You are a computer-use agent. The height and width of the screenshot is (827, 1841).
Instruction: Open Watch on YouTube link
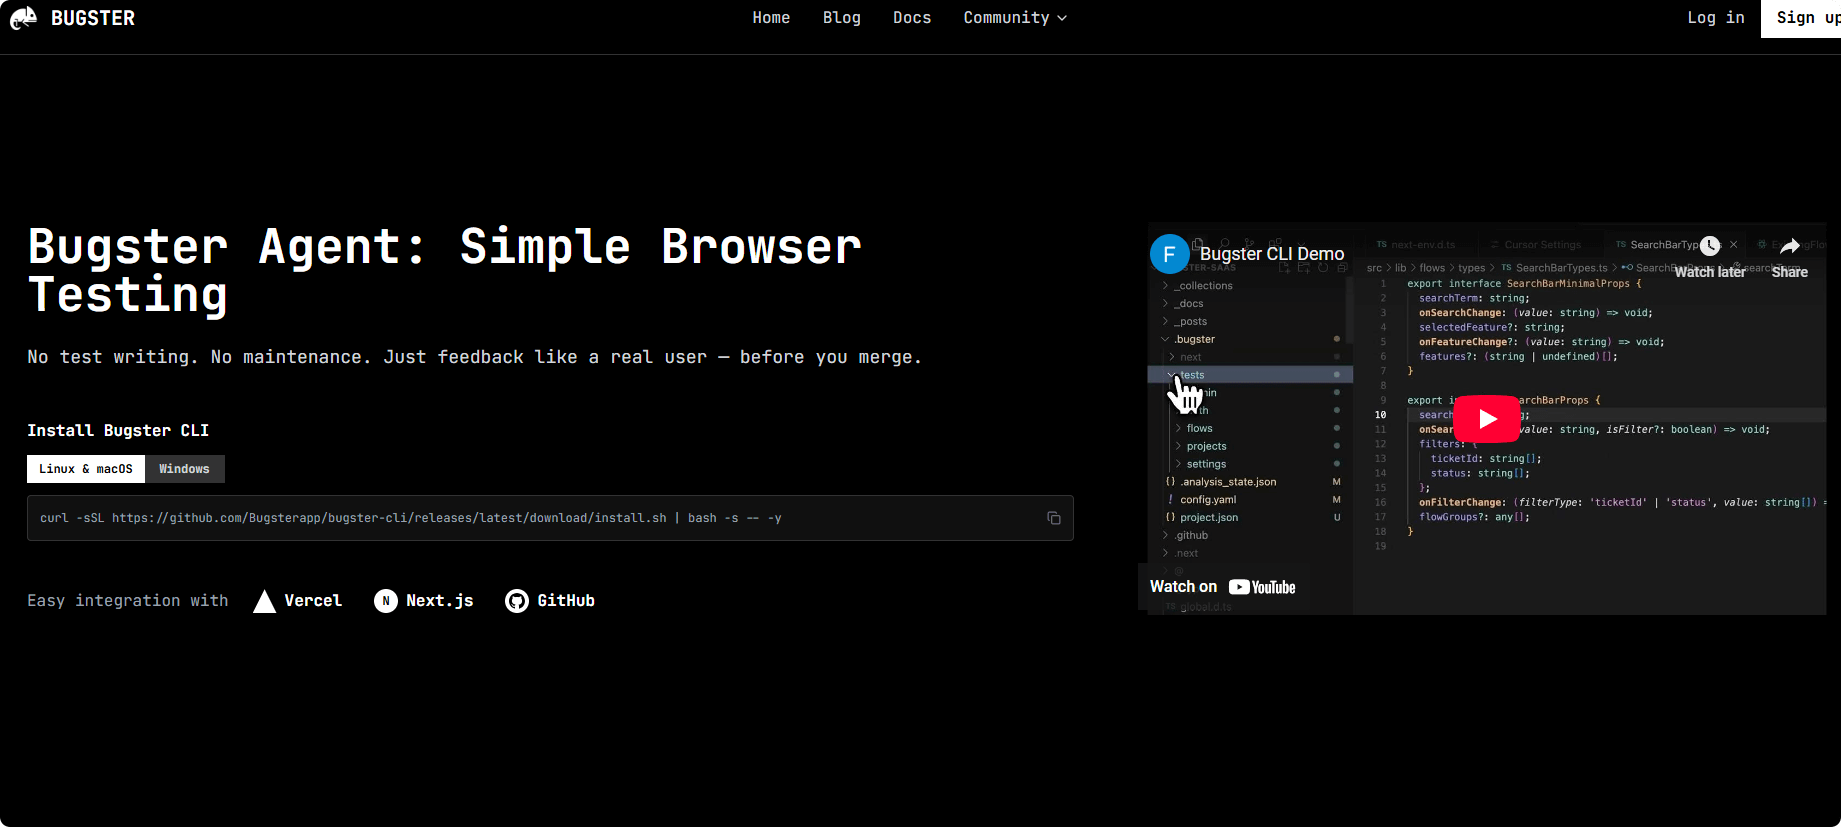[1222, 587]
